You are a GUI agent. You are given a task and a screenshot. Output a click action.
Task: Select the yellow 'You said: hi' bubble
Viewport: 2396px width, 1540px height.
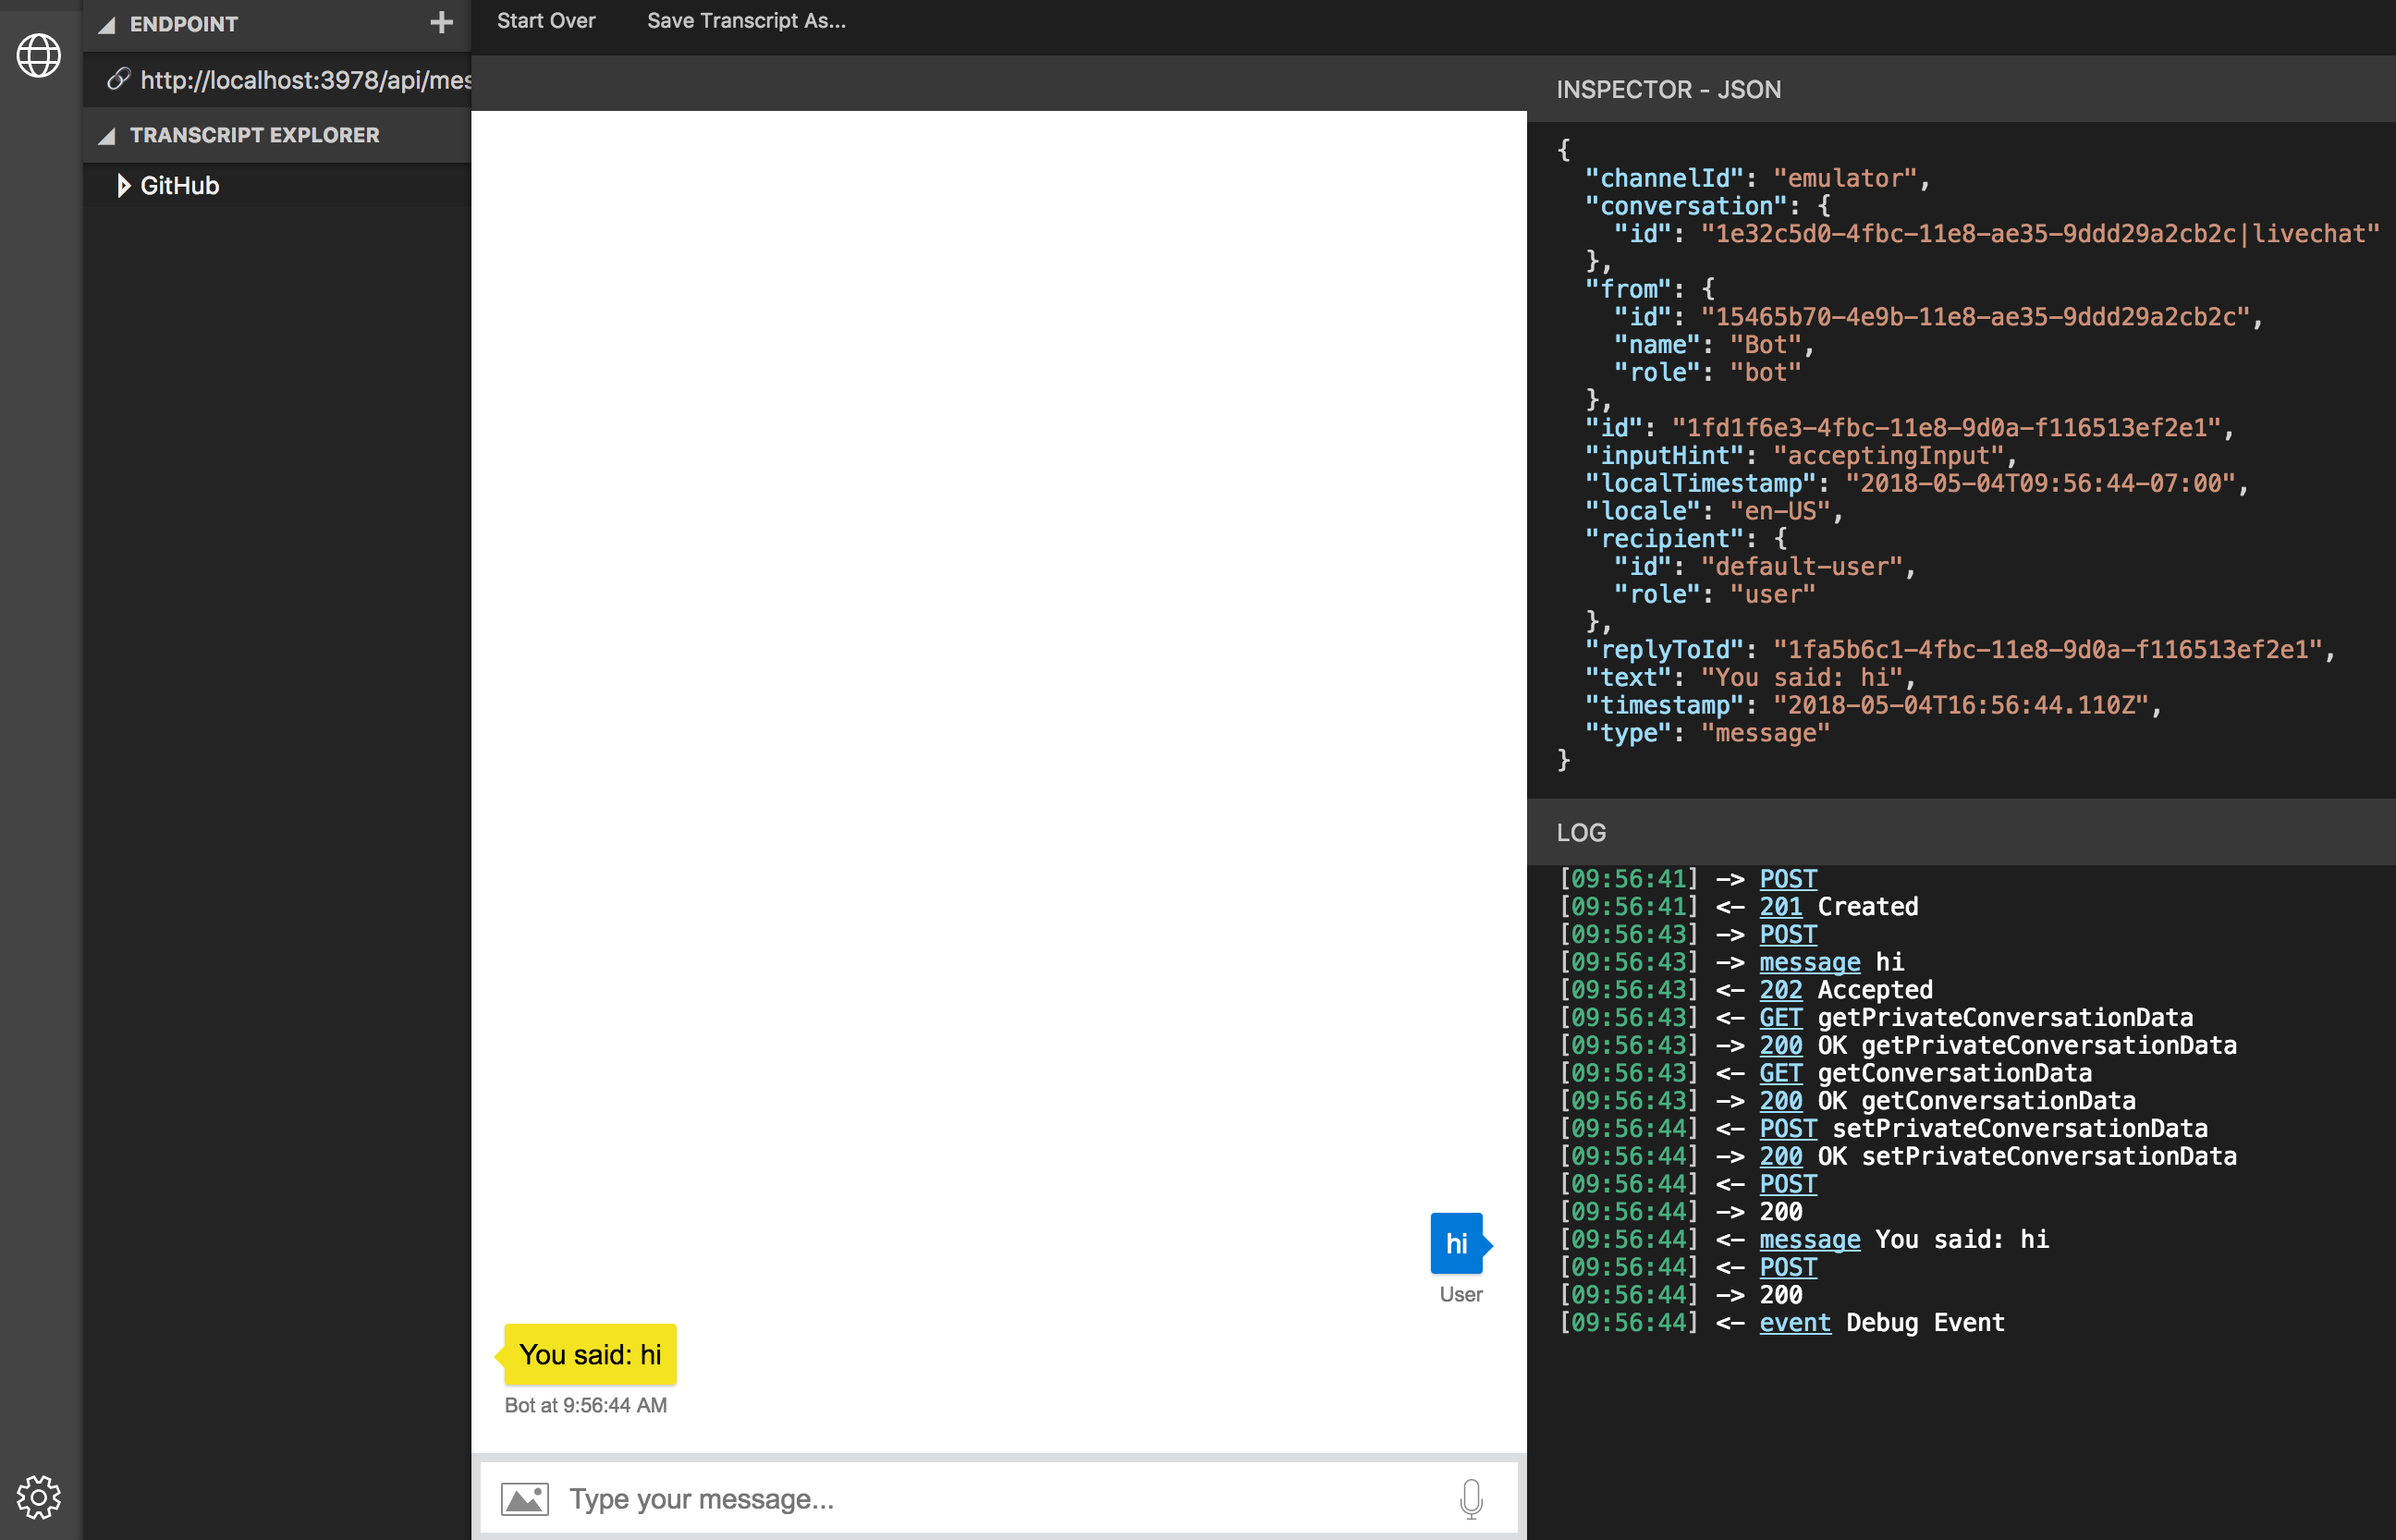click(590, 1354)
